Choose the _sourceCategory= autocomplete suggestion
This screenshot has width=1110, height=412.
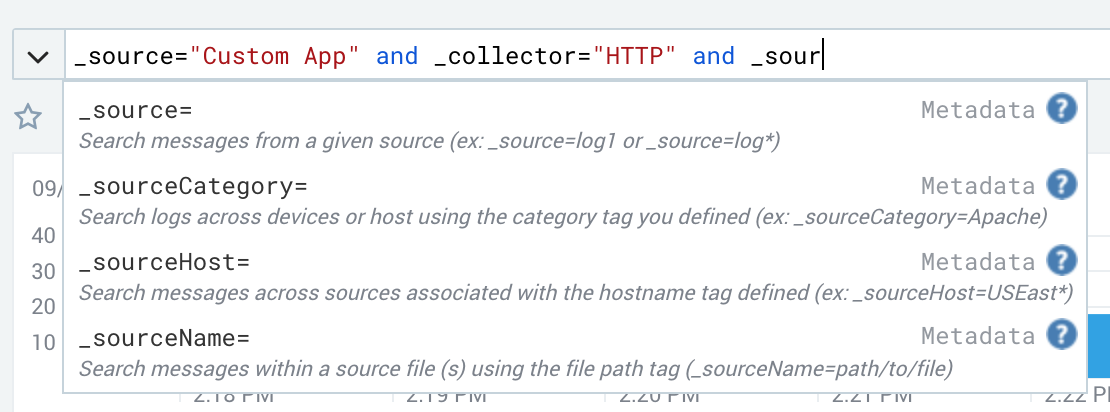pyautogui.click(x=575, y=199)
